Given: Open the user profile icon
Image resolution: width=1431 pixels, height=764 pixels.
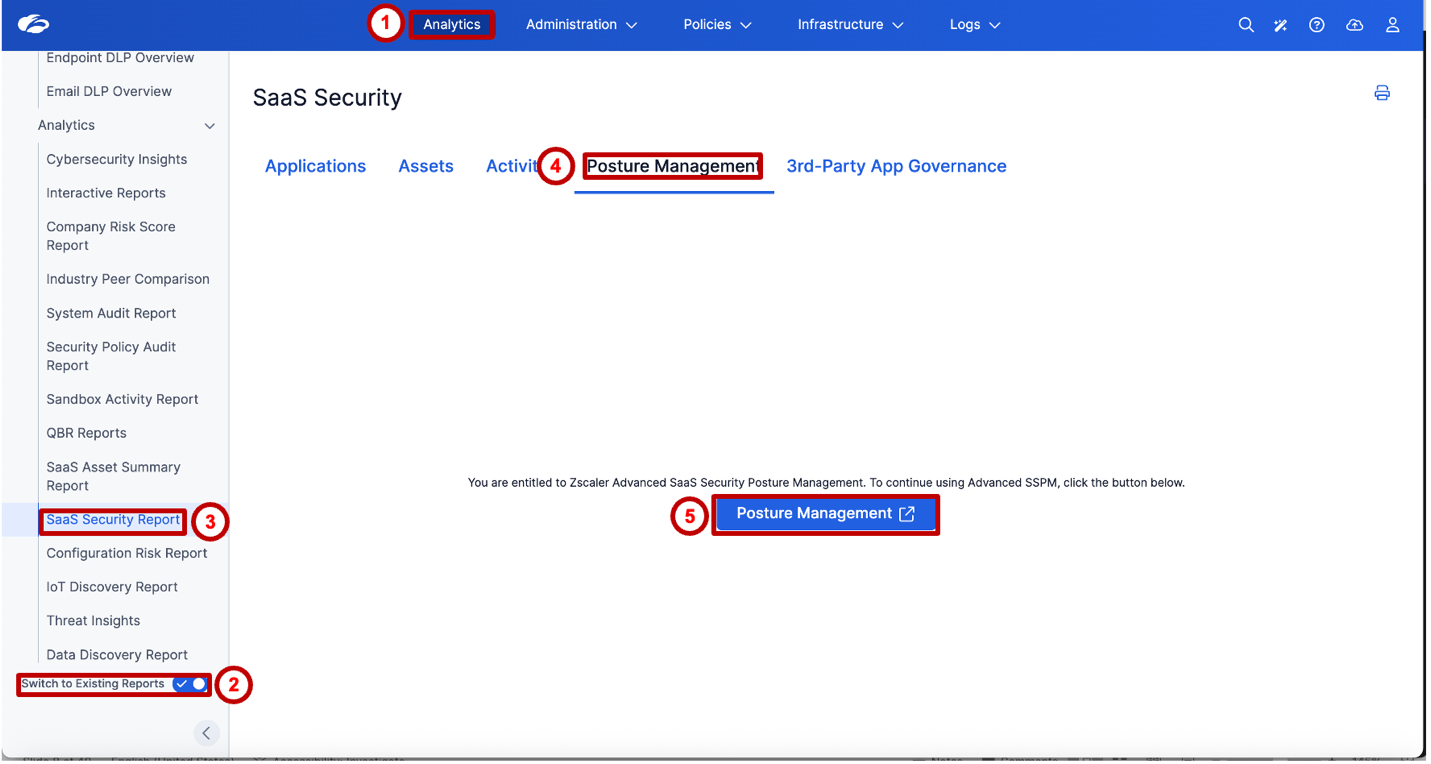Looking at the screenshot, I should point(1392,25).
